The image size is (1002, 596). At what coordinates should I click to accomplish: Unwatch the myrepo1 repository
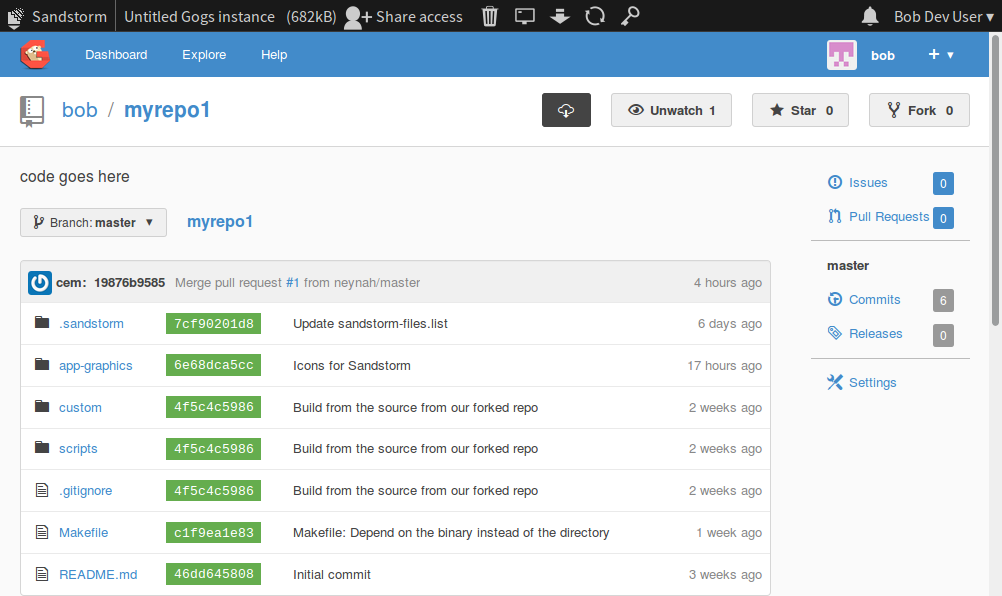tap(671, 110)
